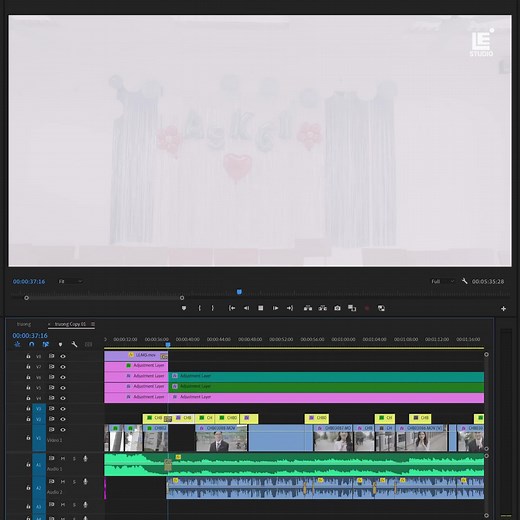Viewport: 520px width, 520px height.
Task: Select the teal Adjustment Layer clip
Action: coord(326,376)
